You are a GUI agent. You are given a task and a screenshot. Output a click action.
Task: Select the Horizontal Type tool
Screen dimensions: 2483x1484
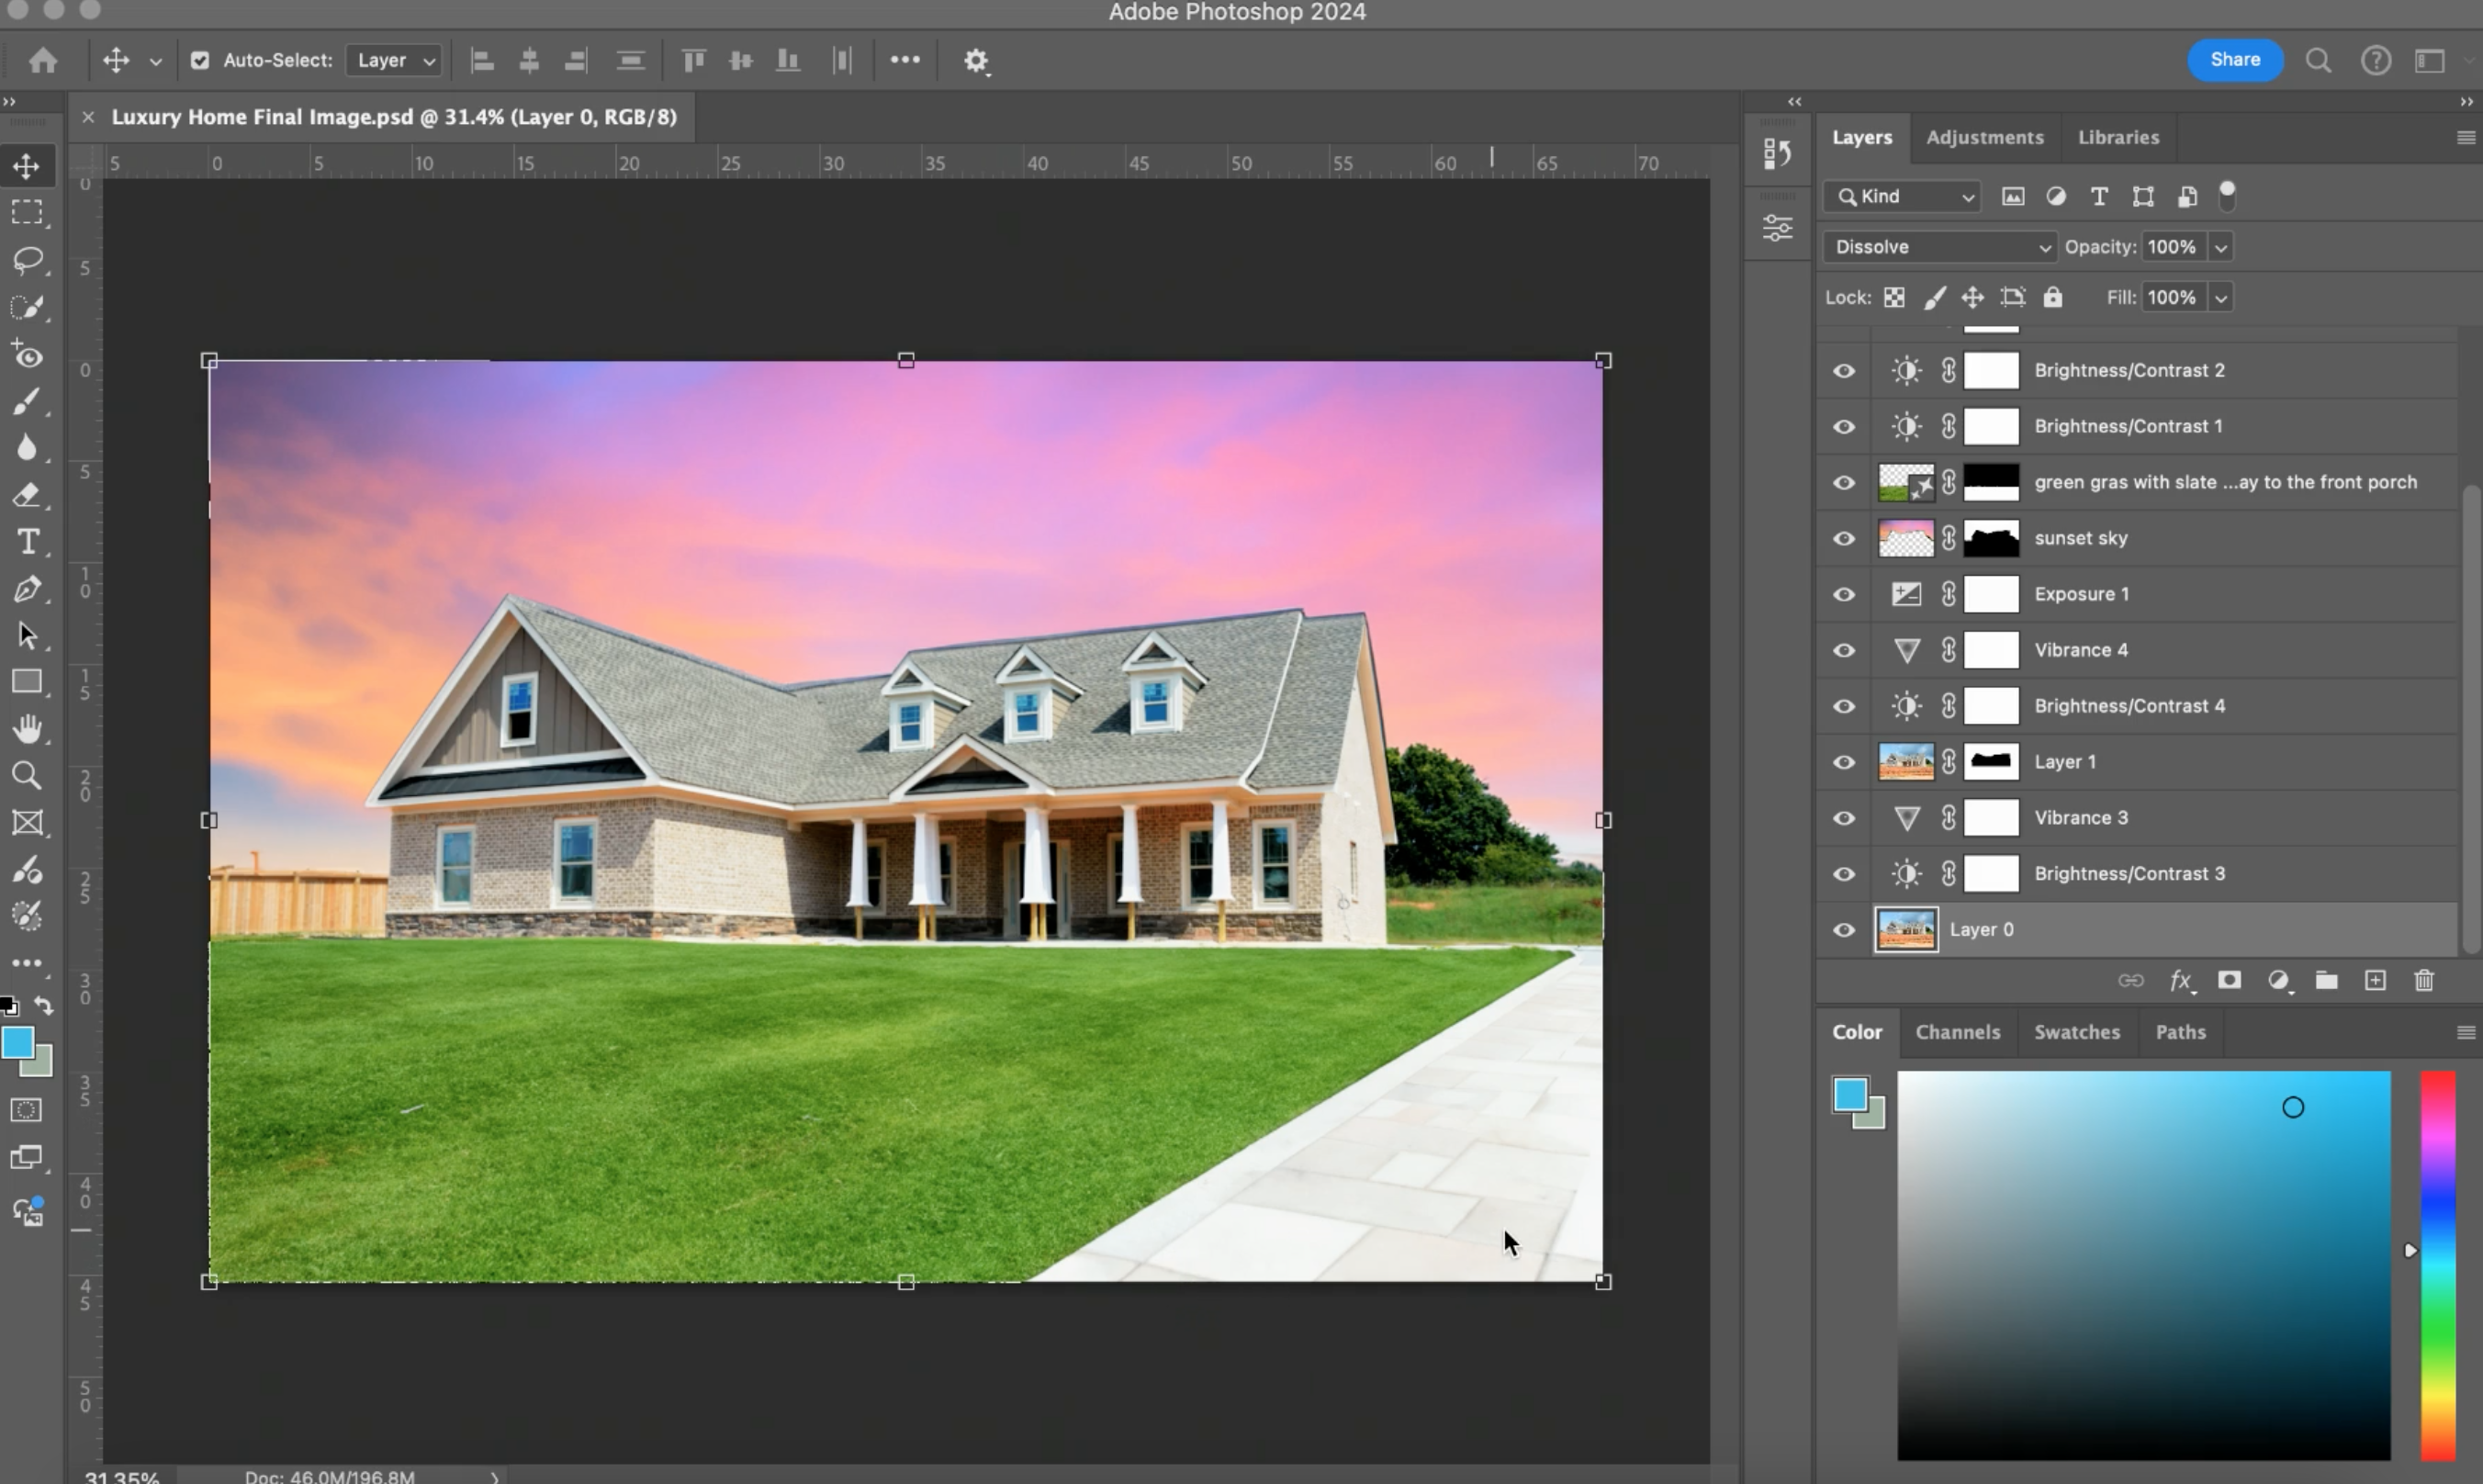pos(27,542)
